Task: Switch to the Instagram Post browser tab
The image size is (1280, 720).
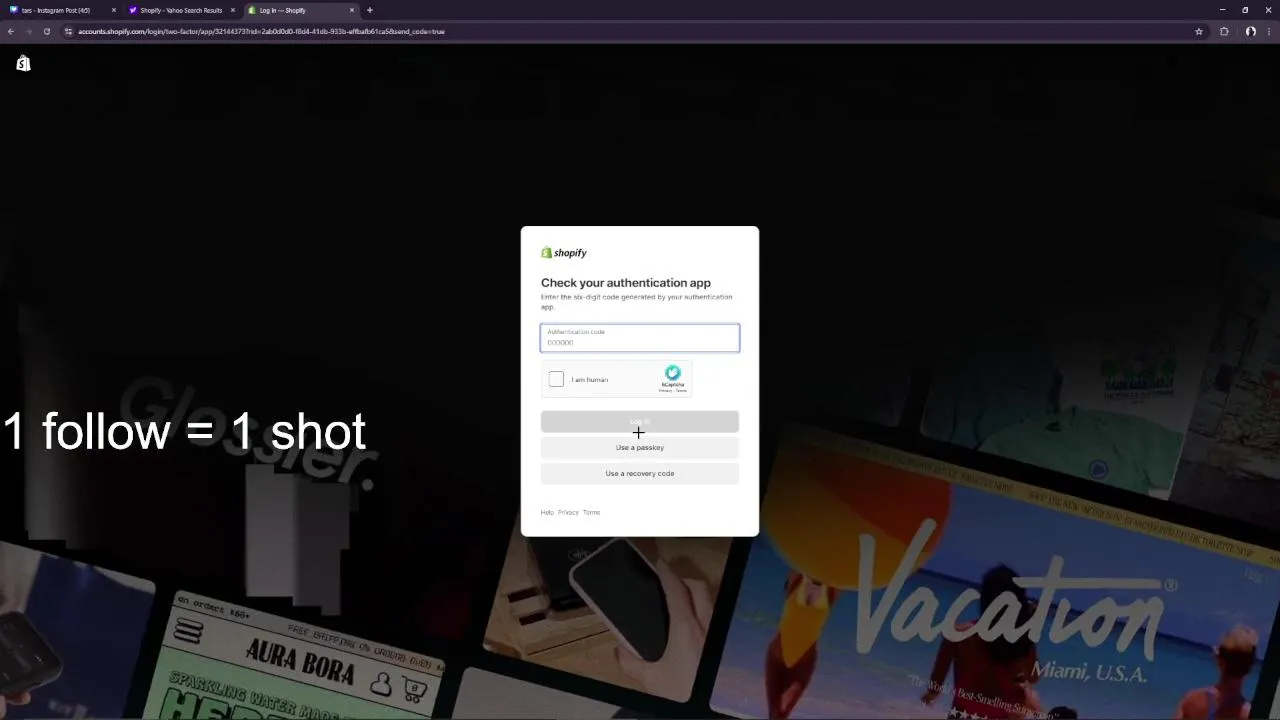Action: tap(60, 10)
